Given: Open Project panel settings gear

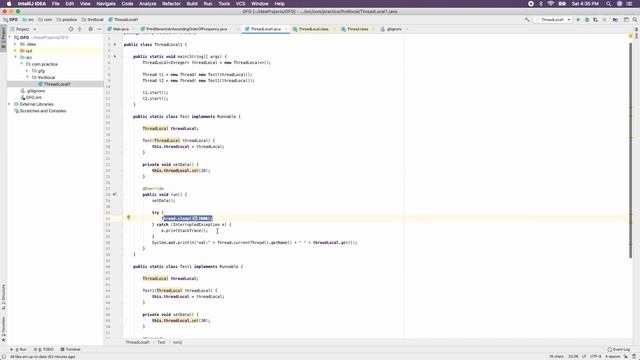Looking at the screenshot, I should click(91, 29).
